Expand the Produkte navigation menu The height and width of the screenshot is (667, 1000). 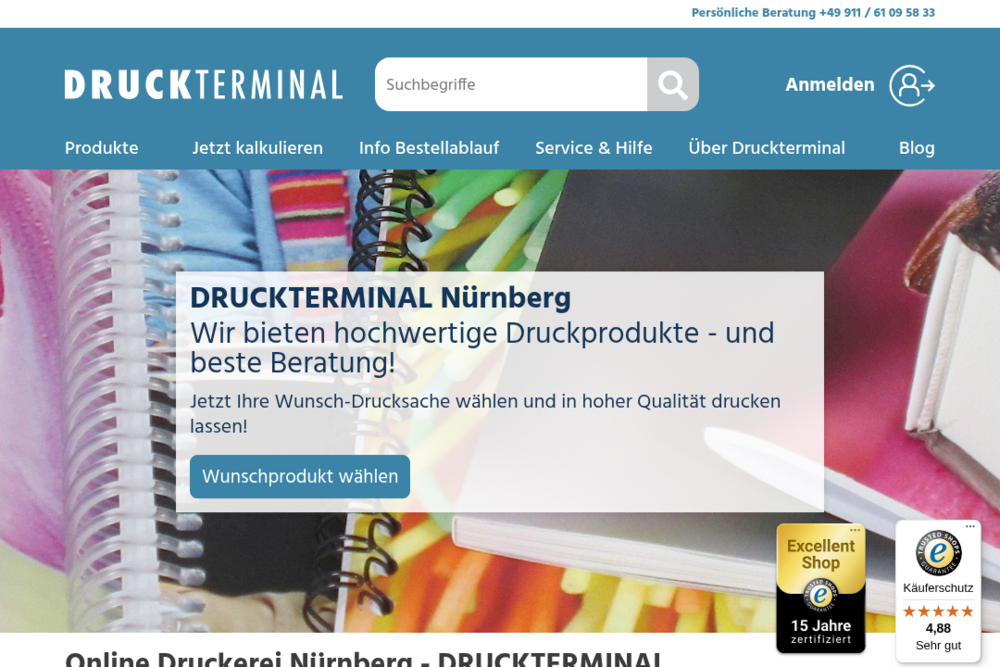101,148
